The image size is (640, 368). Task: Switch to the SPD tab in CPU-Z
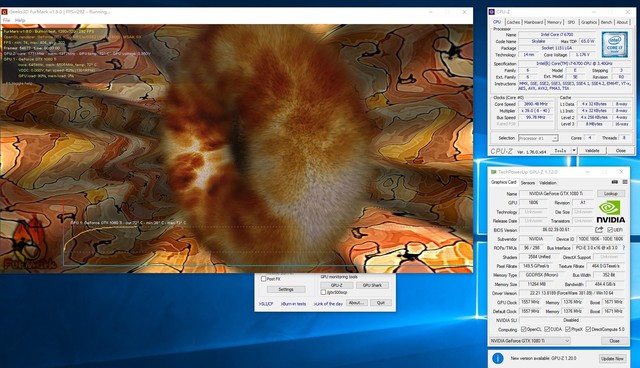point(571,22)
